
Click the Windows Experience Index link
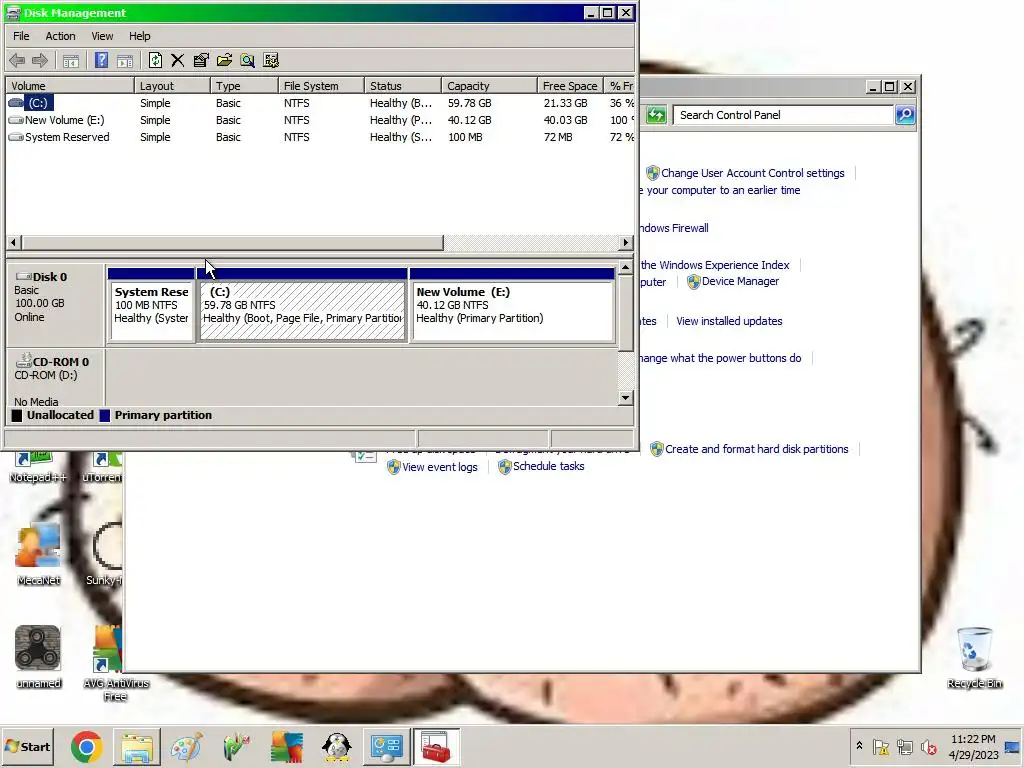[x=715, y=265]
